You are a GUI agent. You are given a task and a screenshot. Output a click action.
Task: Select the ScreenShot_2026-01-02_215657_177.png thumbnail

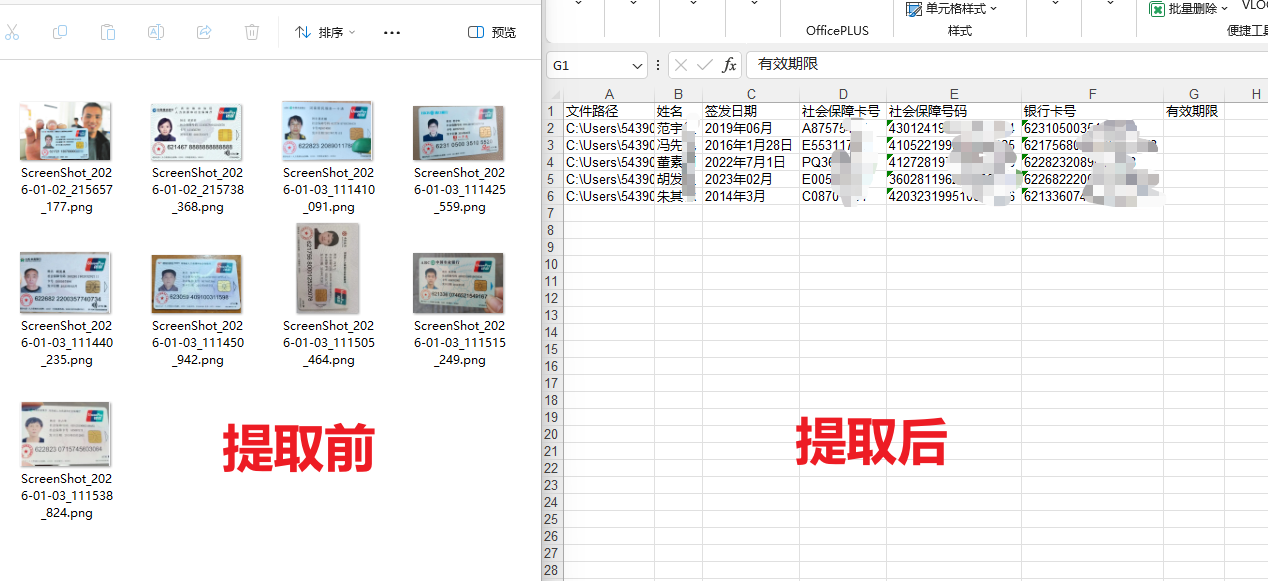[65, 130]
